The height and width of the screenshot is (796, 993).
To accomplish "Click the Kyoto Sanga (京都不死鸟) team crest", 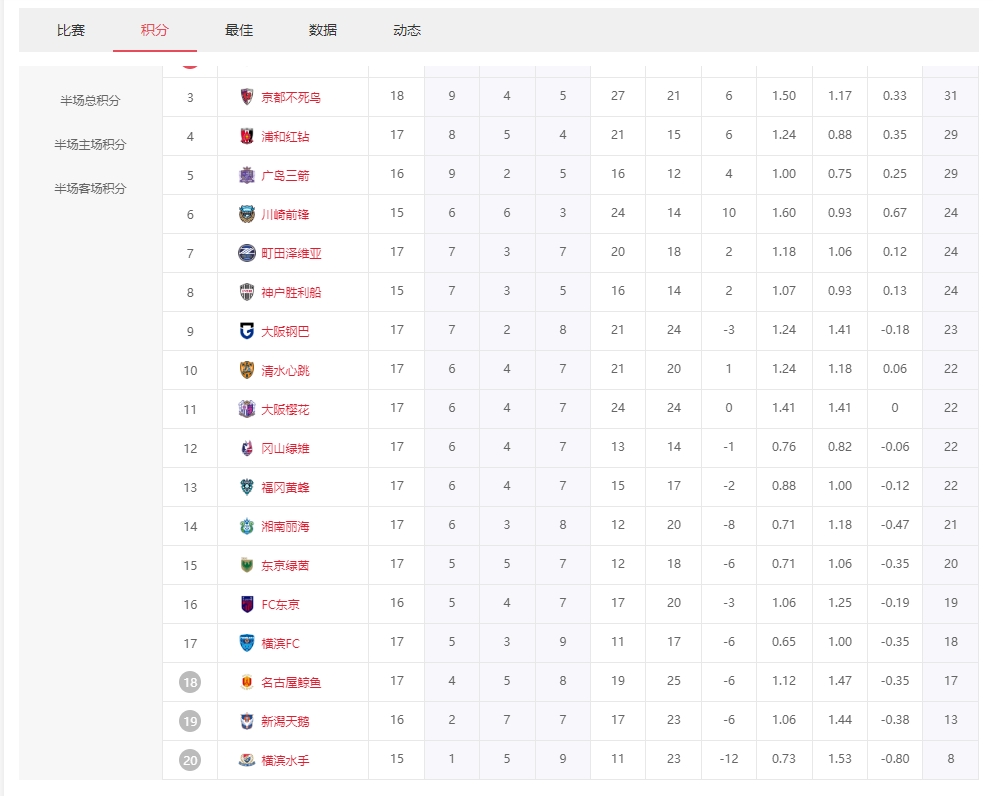I will pos(247,97).
